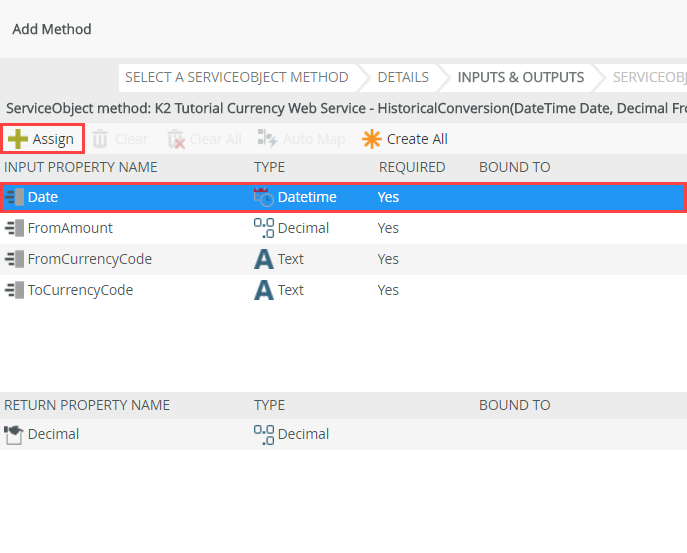687x553 pixels.
Task: Select the Decimal return property row
Action: click(53, 434)
